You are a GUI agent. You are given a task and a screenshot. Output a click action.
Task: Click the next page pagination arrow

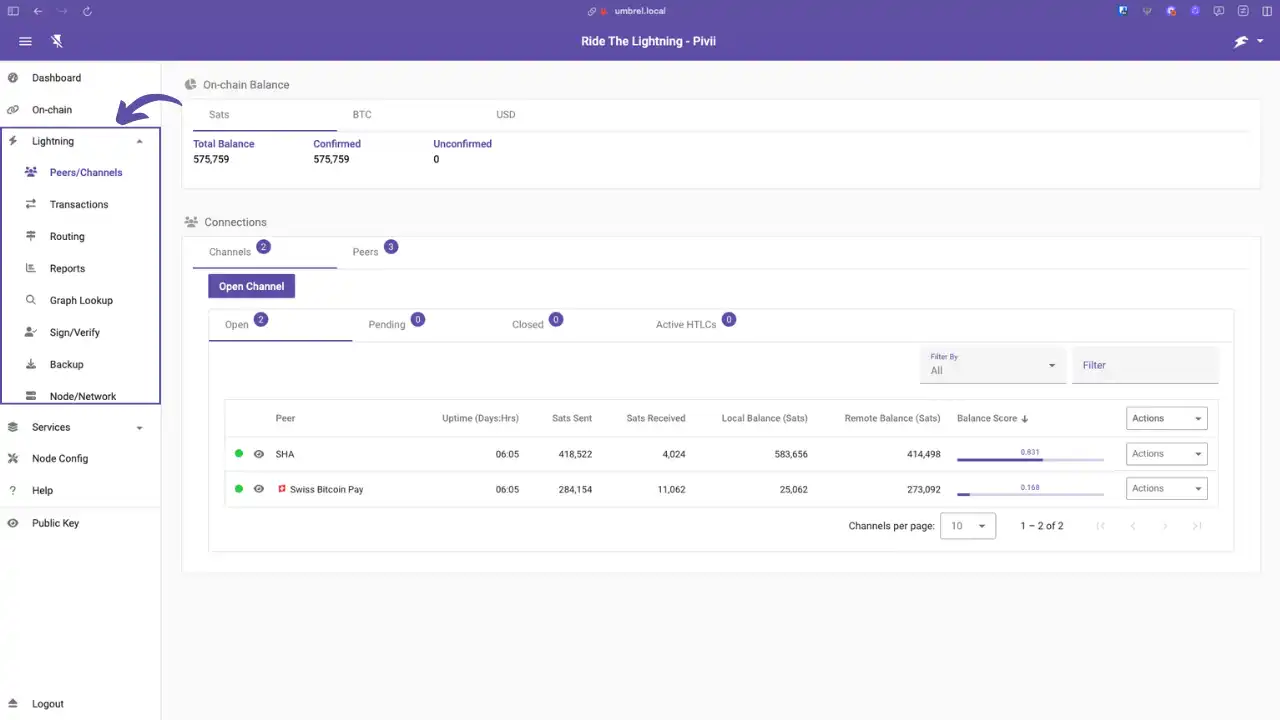click(1165, 526)
